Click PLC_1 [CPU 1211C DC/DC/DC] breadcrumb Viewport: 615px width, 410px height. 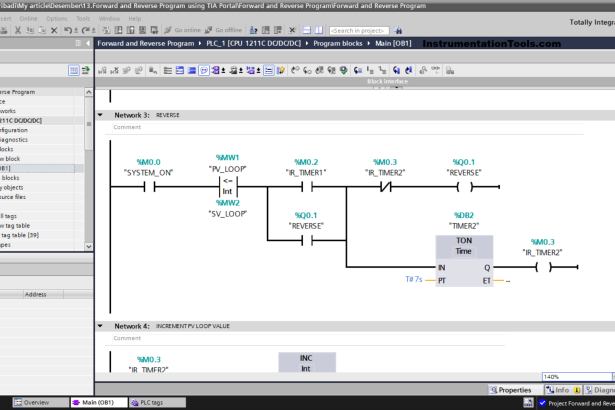253,43
